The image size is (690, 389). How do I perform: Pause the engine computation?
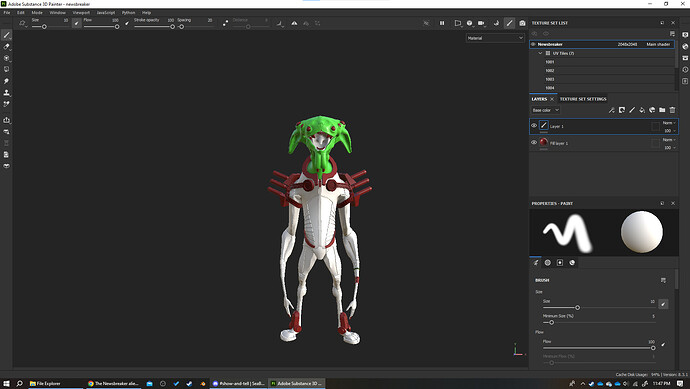click(x=442, y=23)
